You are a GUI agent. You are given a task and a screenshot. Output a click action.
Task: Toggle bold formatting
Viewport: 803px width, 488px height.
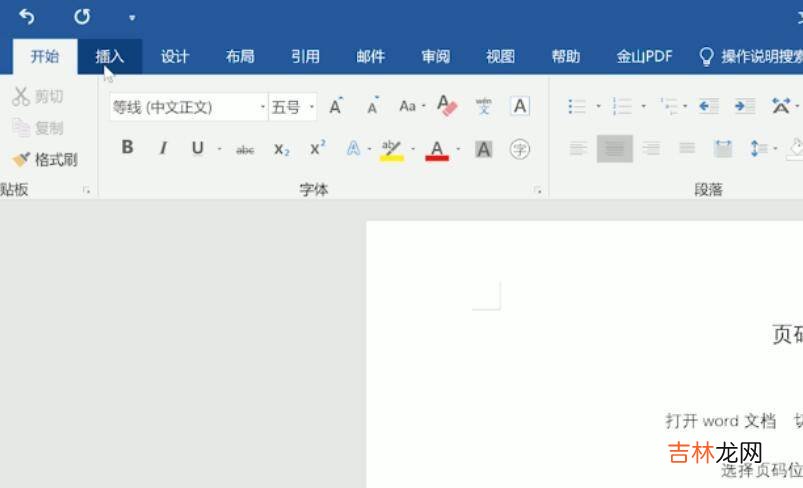coord(127,148)
